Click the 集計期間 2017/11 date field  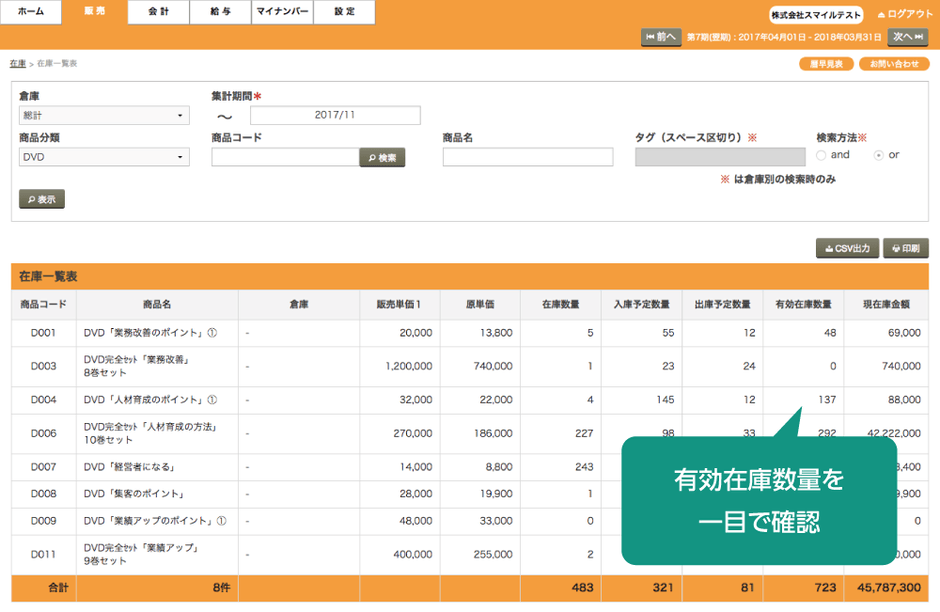point(335,115)
